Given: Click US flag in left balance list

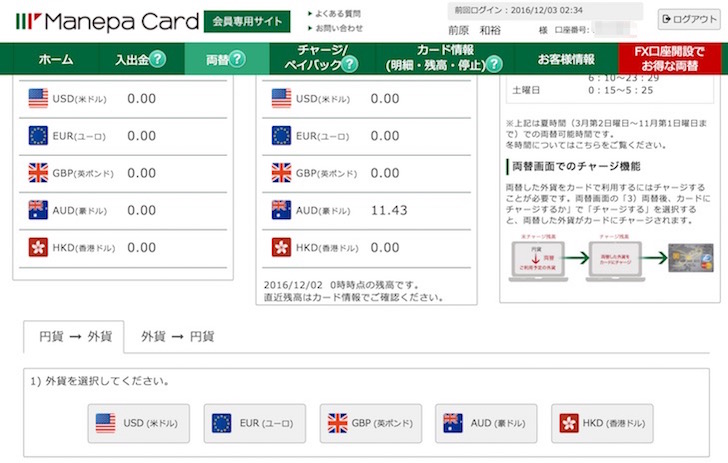Looking at the screenshot, I should coord(38,98).
